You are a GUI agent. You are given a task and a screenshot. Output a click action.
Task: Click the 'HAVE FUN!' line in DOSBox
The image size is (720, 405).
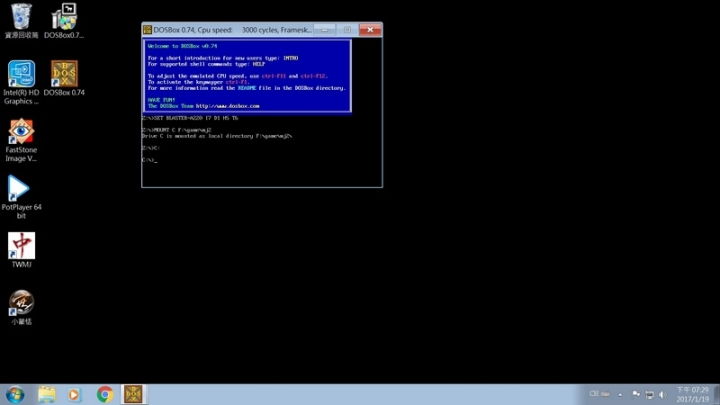pos(161,100)
